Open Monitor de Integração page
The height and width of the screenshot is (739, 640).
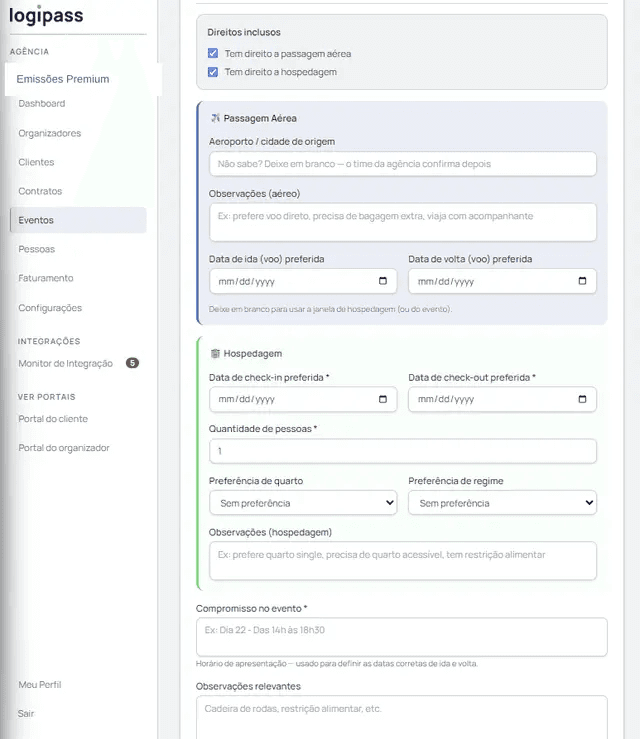[x=66, y=363]
